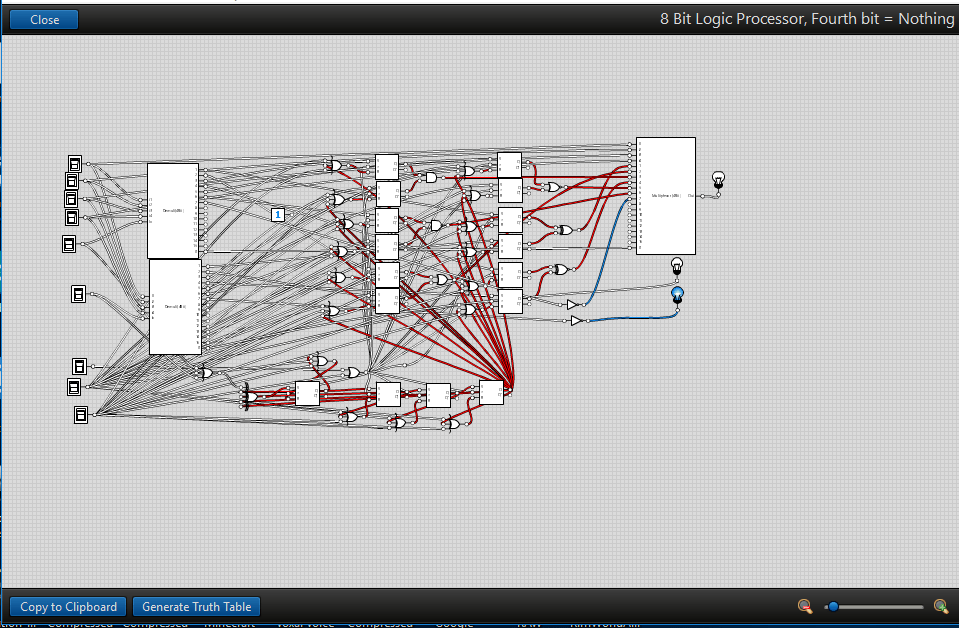Select the lower demultiplexer block

pyautogui.click(x=175, y=306)
